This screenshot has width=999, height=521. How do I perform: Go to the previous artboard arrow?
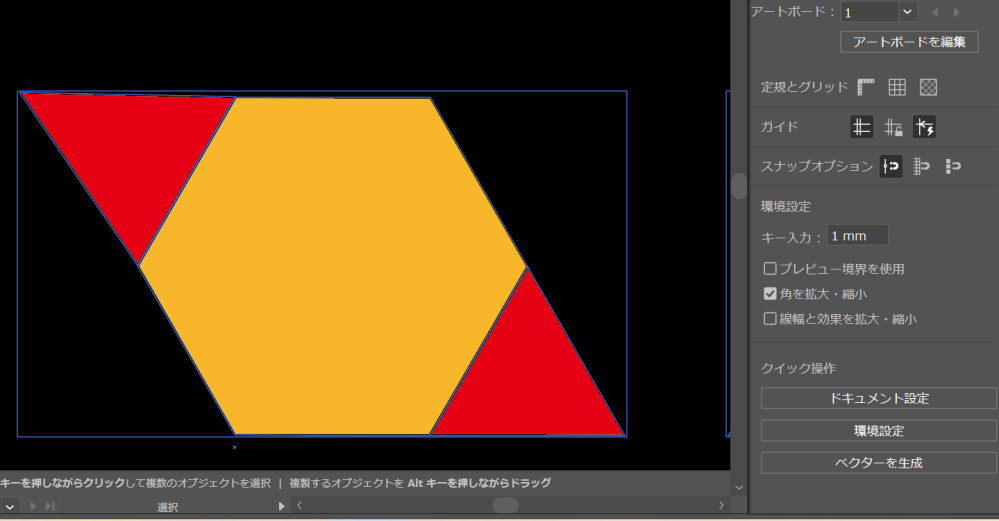point(935,12)
